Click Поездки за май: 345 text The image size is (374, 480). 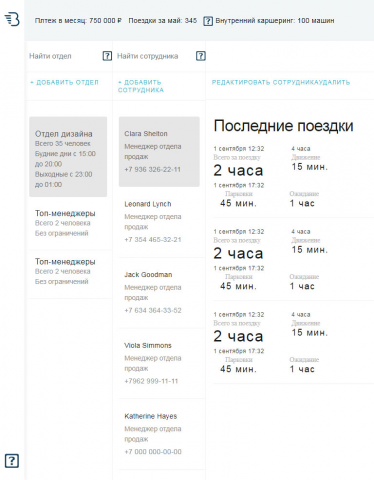(x=163, y=21)
